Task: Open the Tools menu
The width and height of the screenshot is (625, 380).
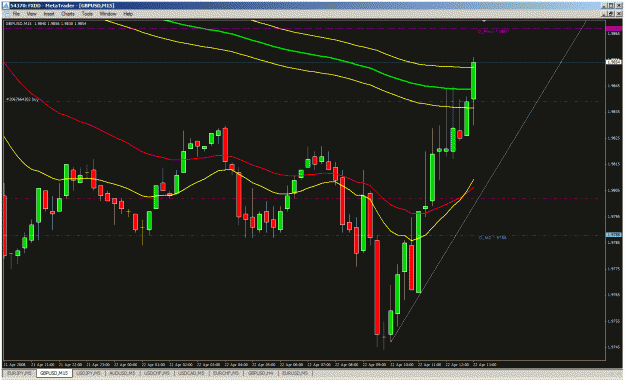Action: [87, 14]
